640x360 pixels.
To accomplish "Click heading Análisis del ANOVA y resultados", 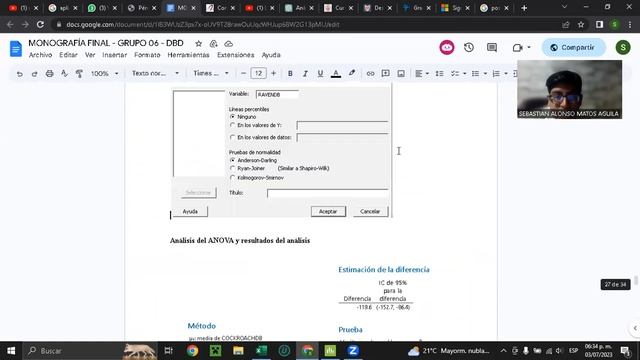I will [x=240, y=240].
